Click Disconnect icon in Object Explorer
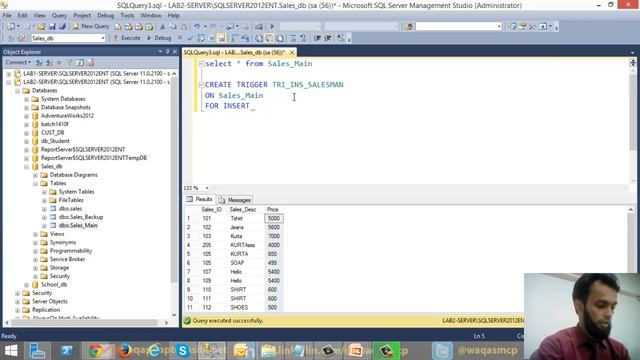The height and width of the screenshot is (360, 640). (49, 62)
